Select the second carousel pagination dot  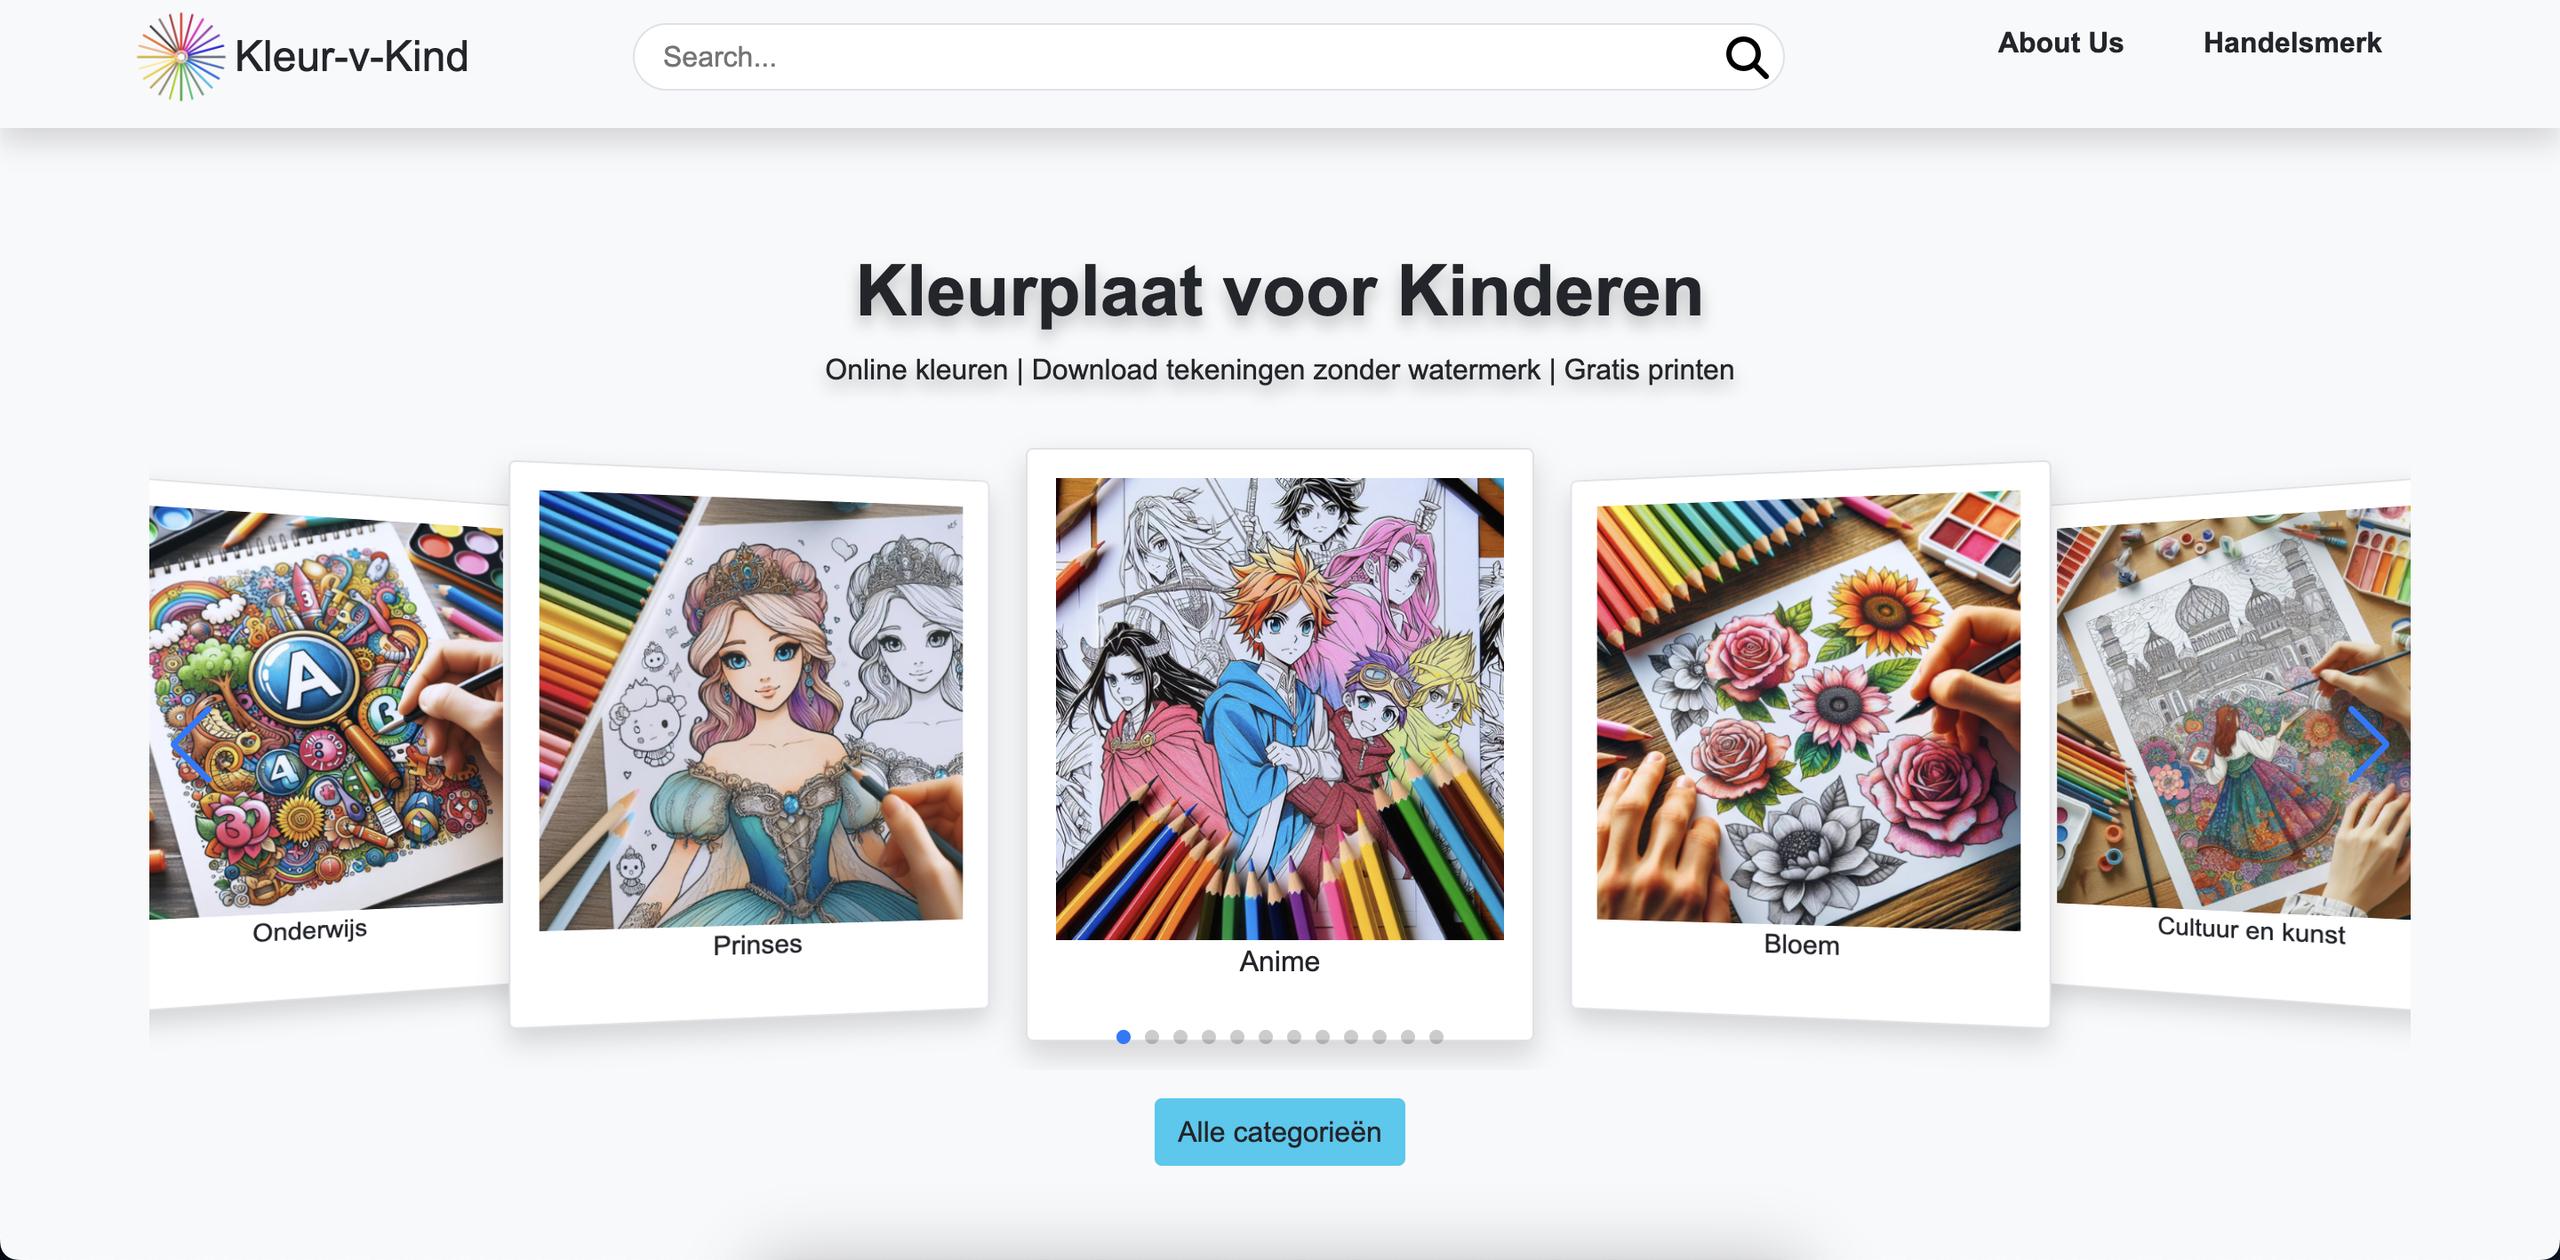1152,1037
